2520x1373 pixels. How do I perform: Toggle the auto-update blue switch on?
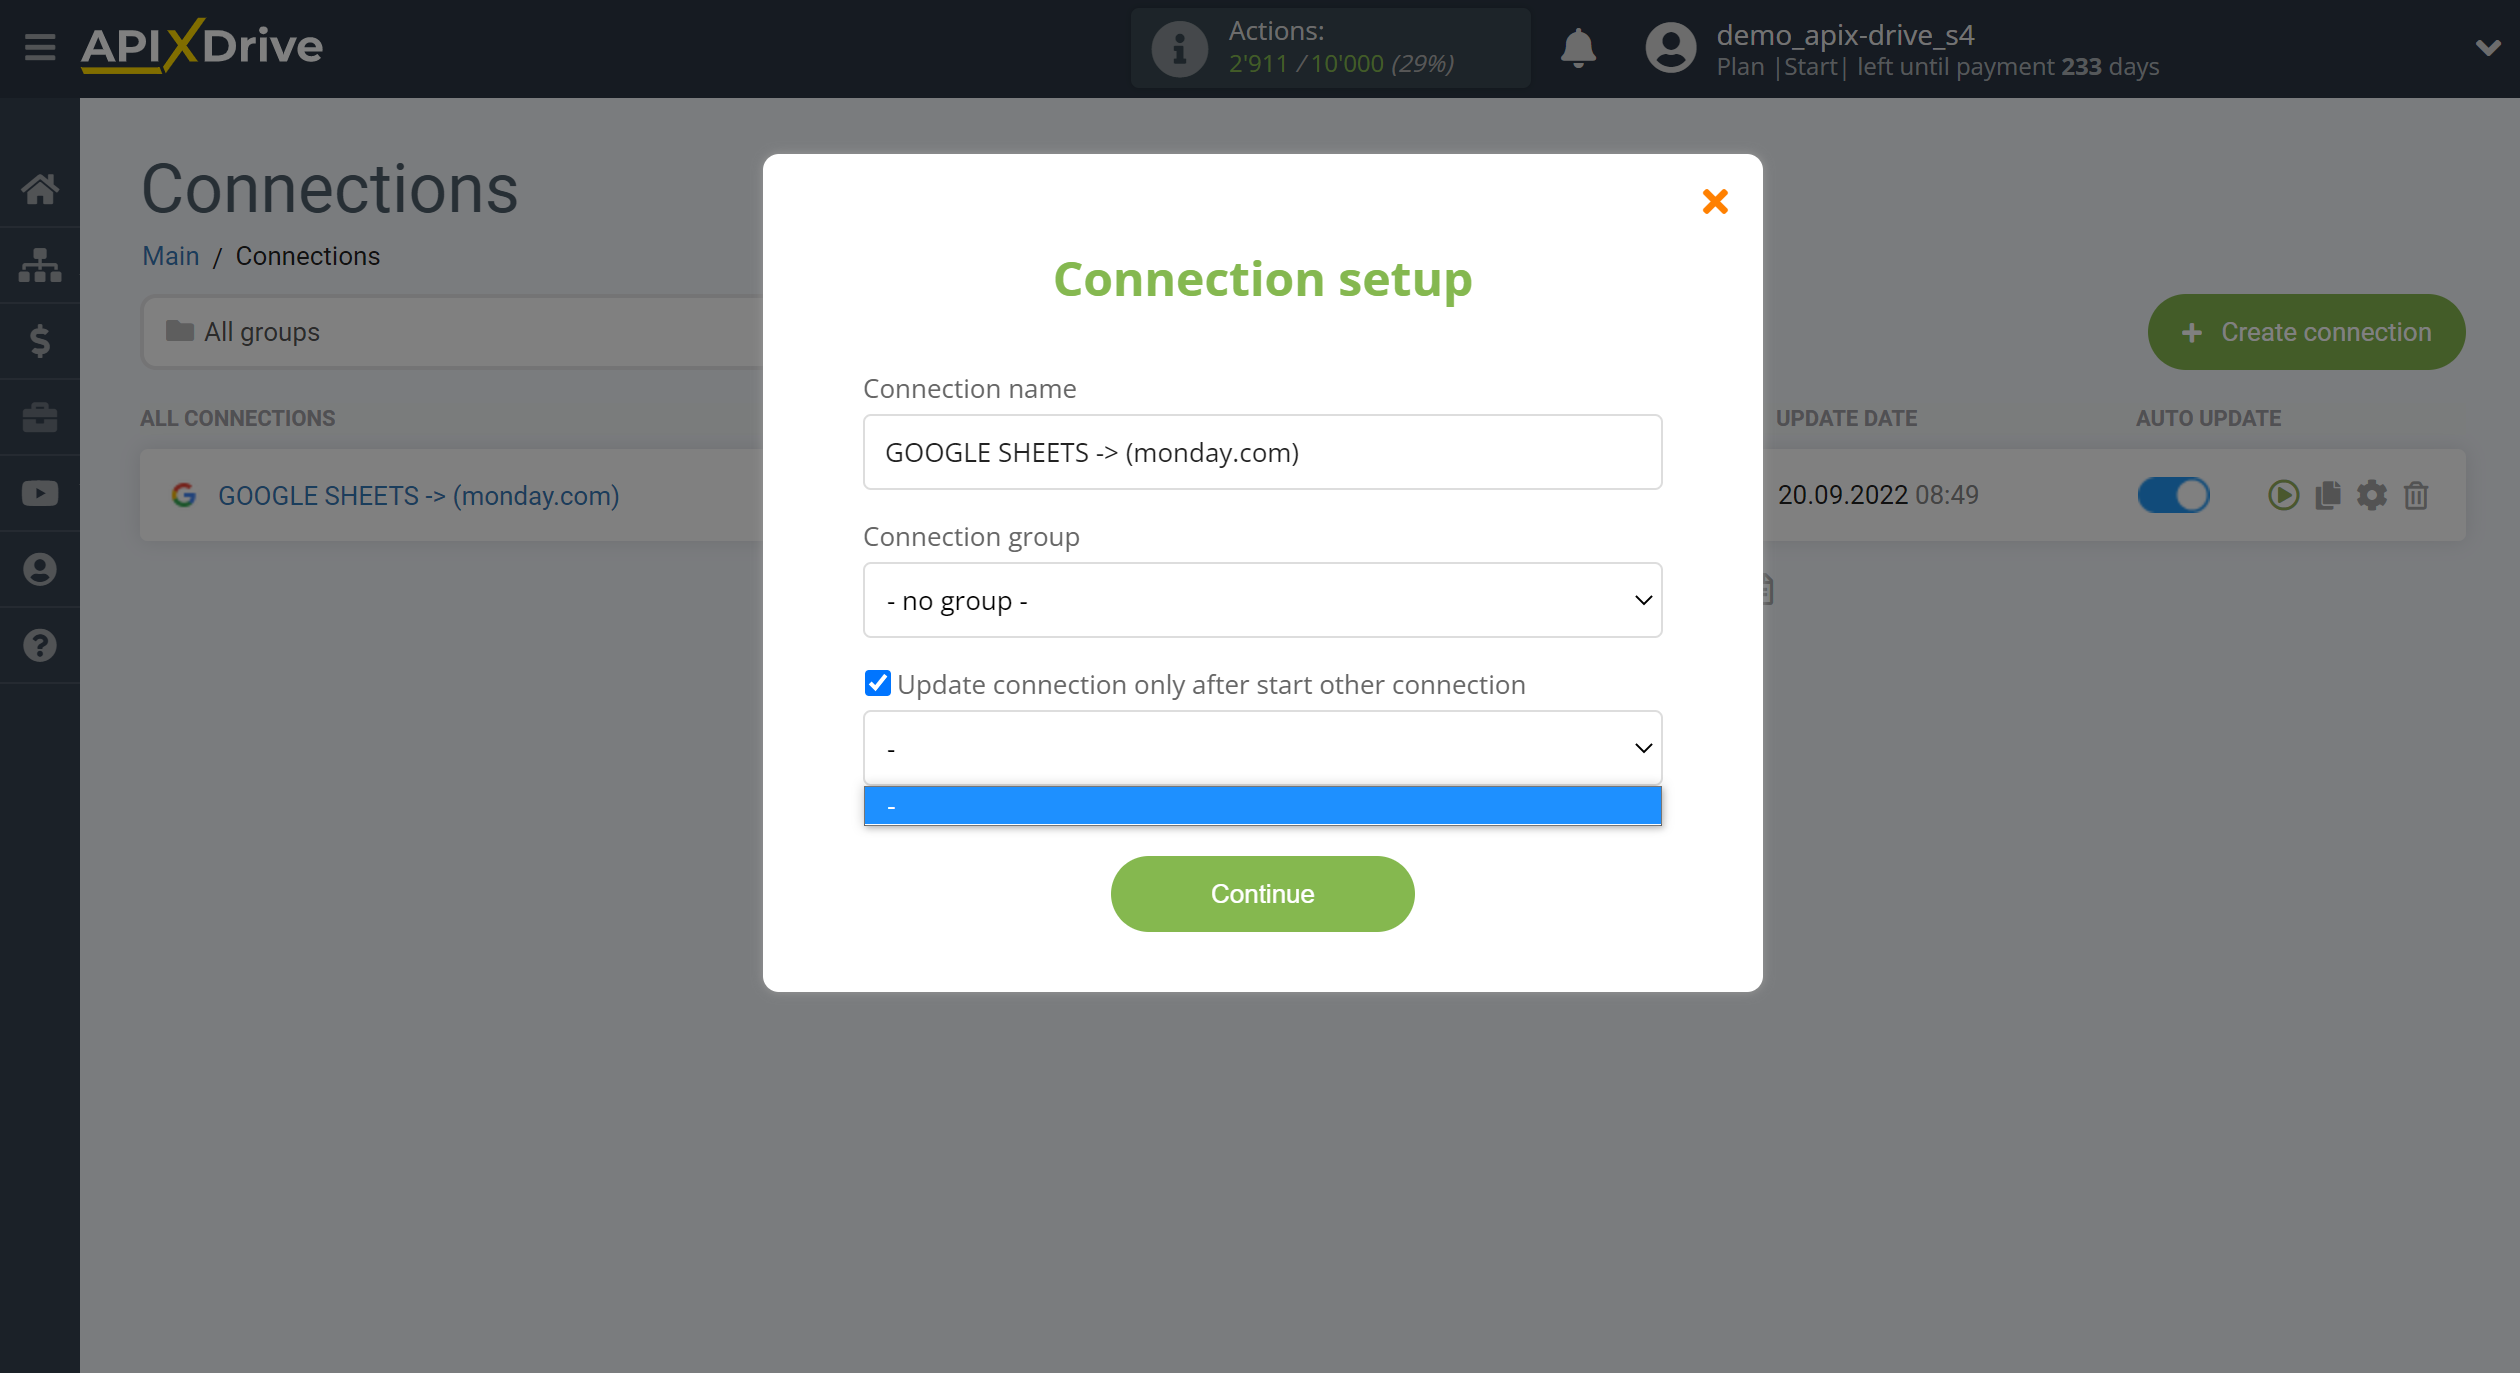(2170, 494)
